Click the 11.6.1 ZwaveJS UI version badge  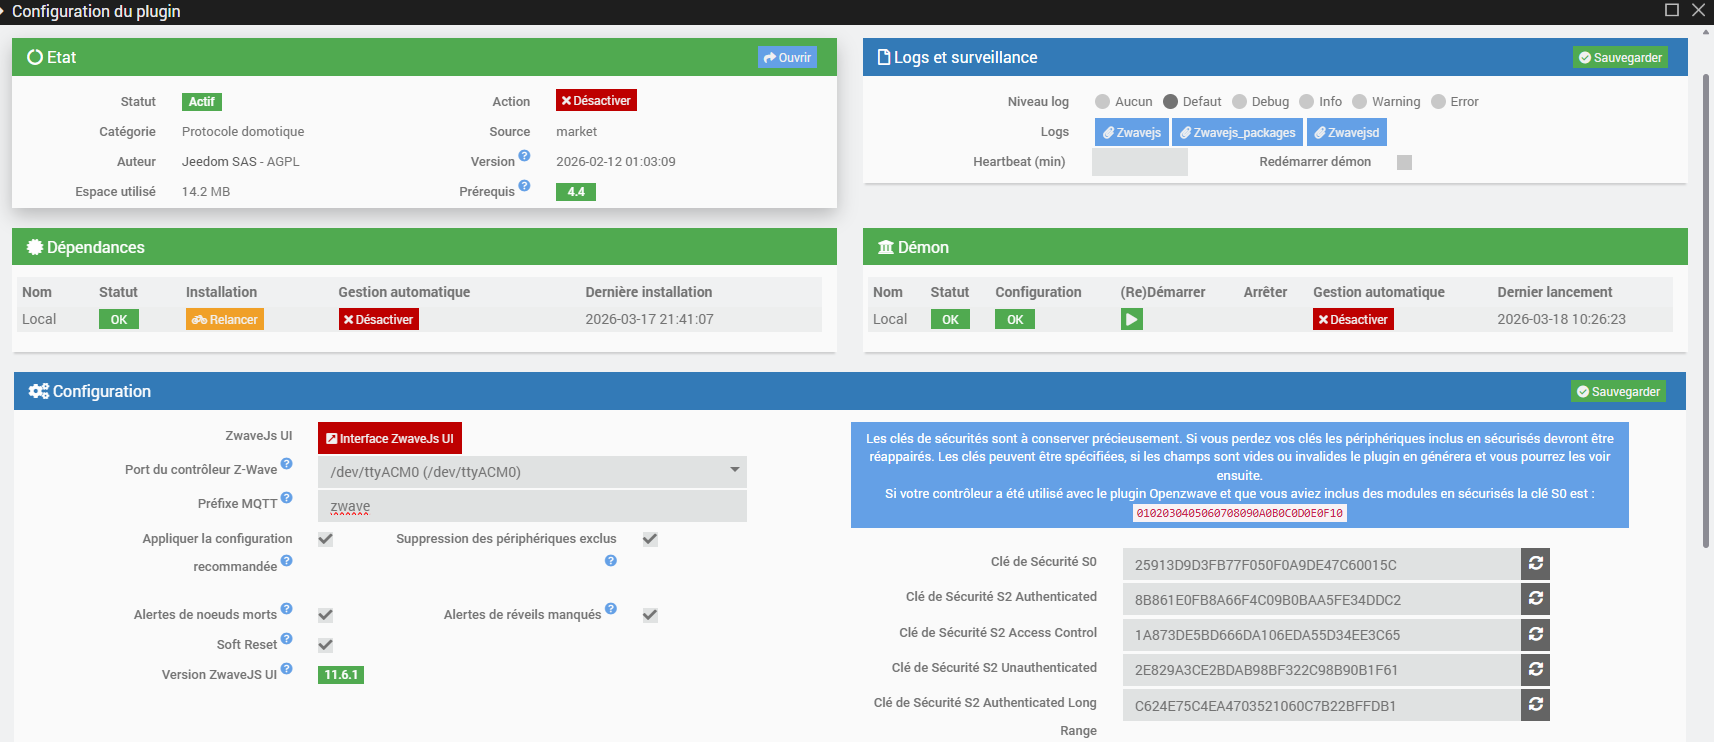(x=341, y=675)
